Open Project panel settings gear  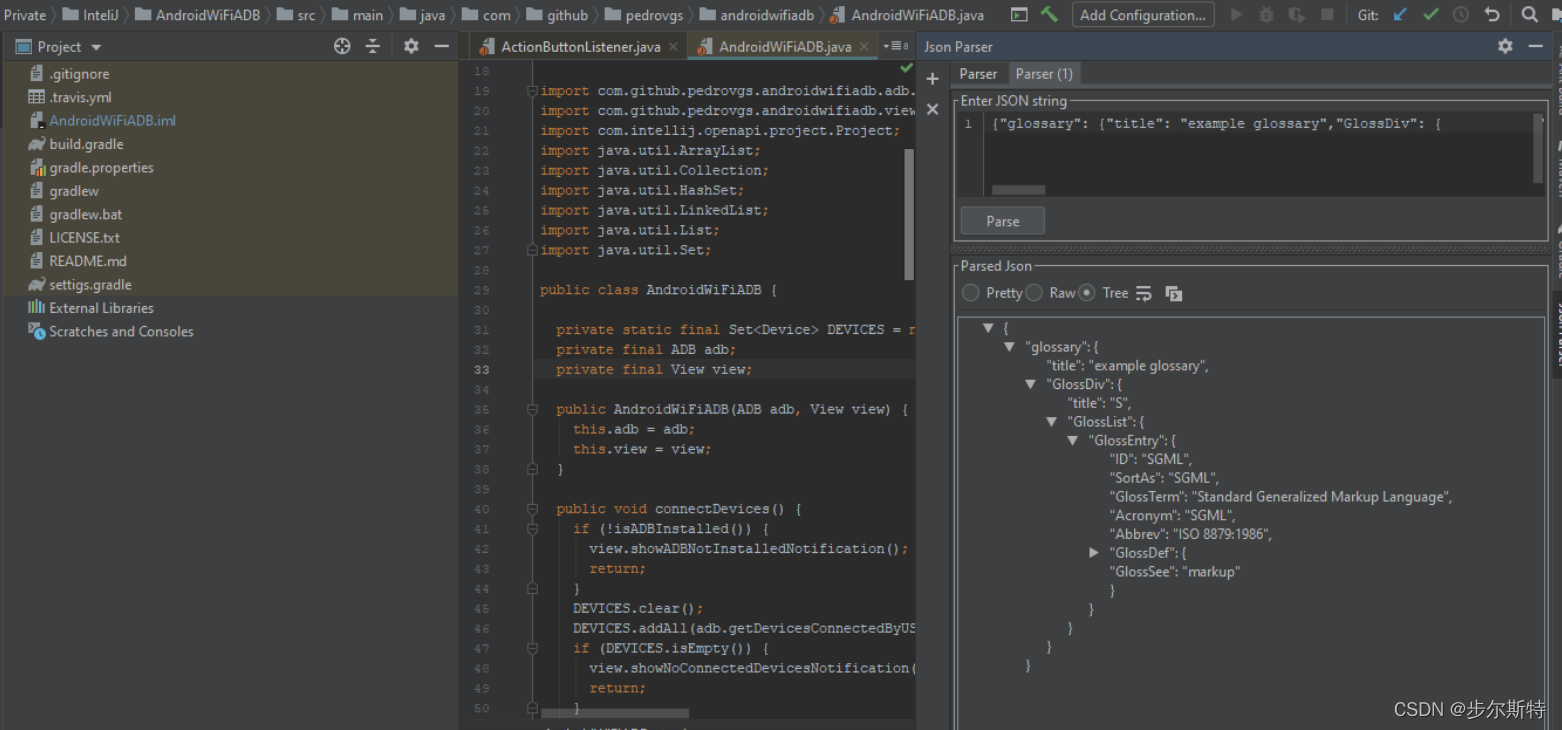point(411,46)
